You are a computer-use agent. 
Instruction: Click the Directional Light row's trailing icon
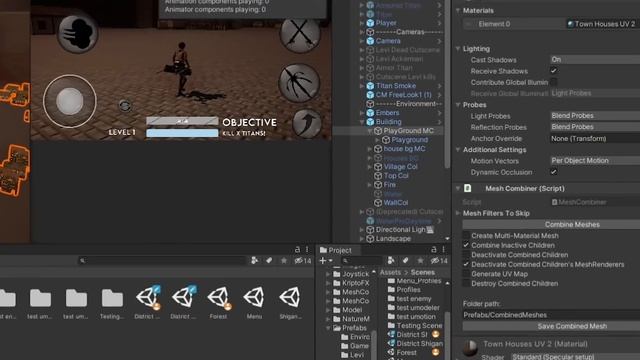430,230
